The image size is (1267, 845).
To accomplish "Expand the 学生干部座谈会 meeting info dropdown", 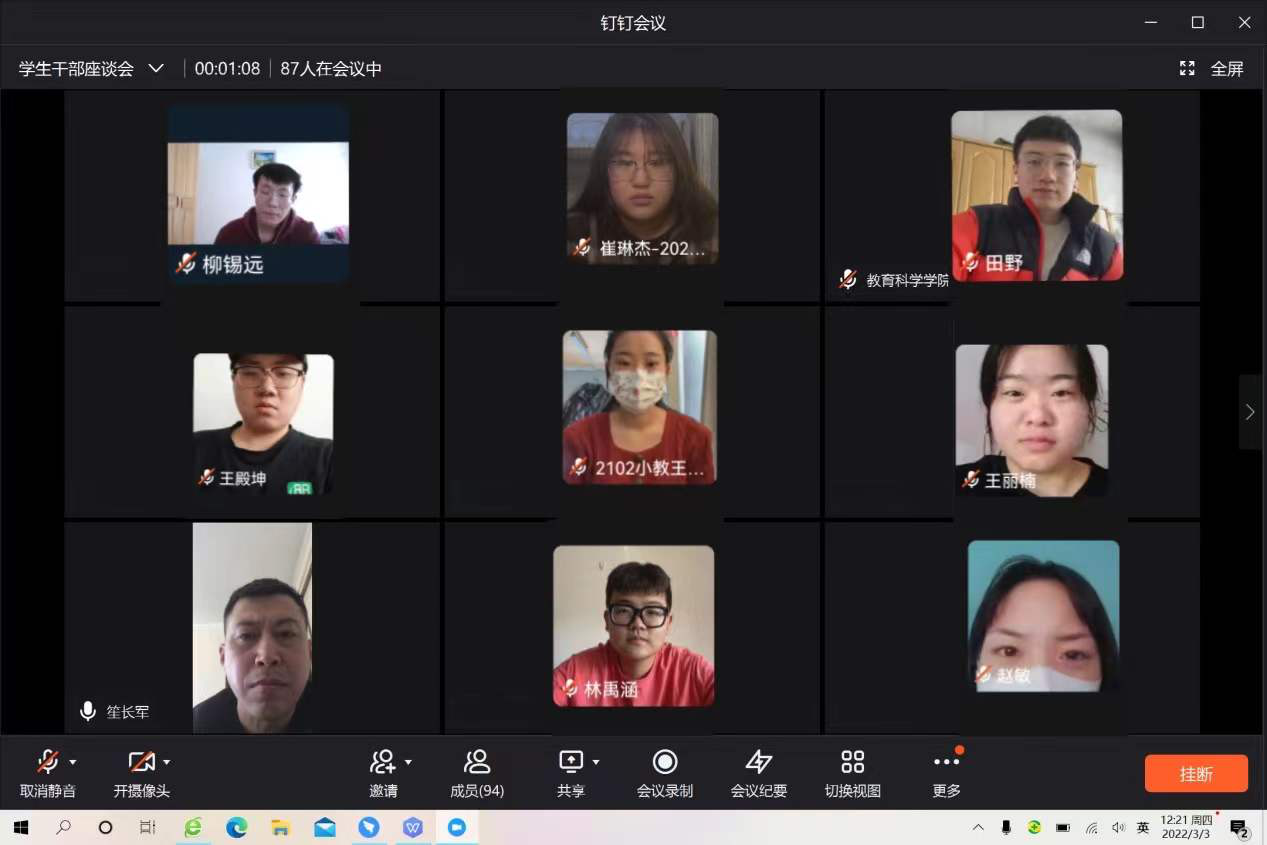I will point(156,68).
